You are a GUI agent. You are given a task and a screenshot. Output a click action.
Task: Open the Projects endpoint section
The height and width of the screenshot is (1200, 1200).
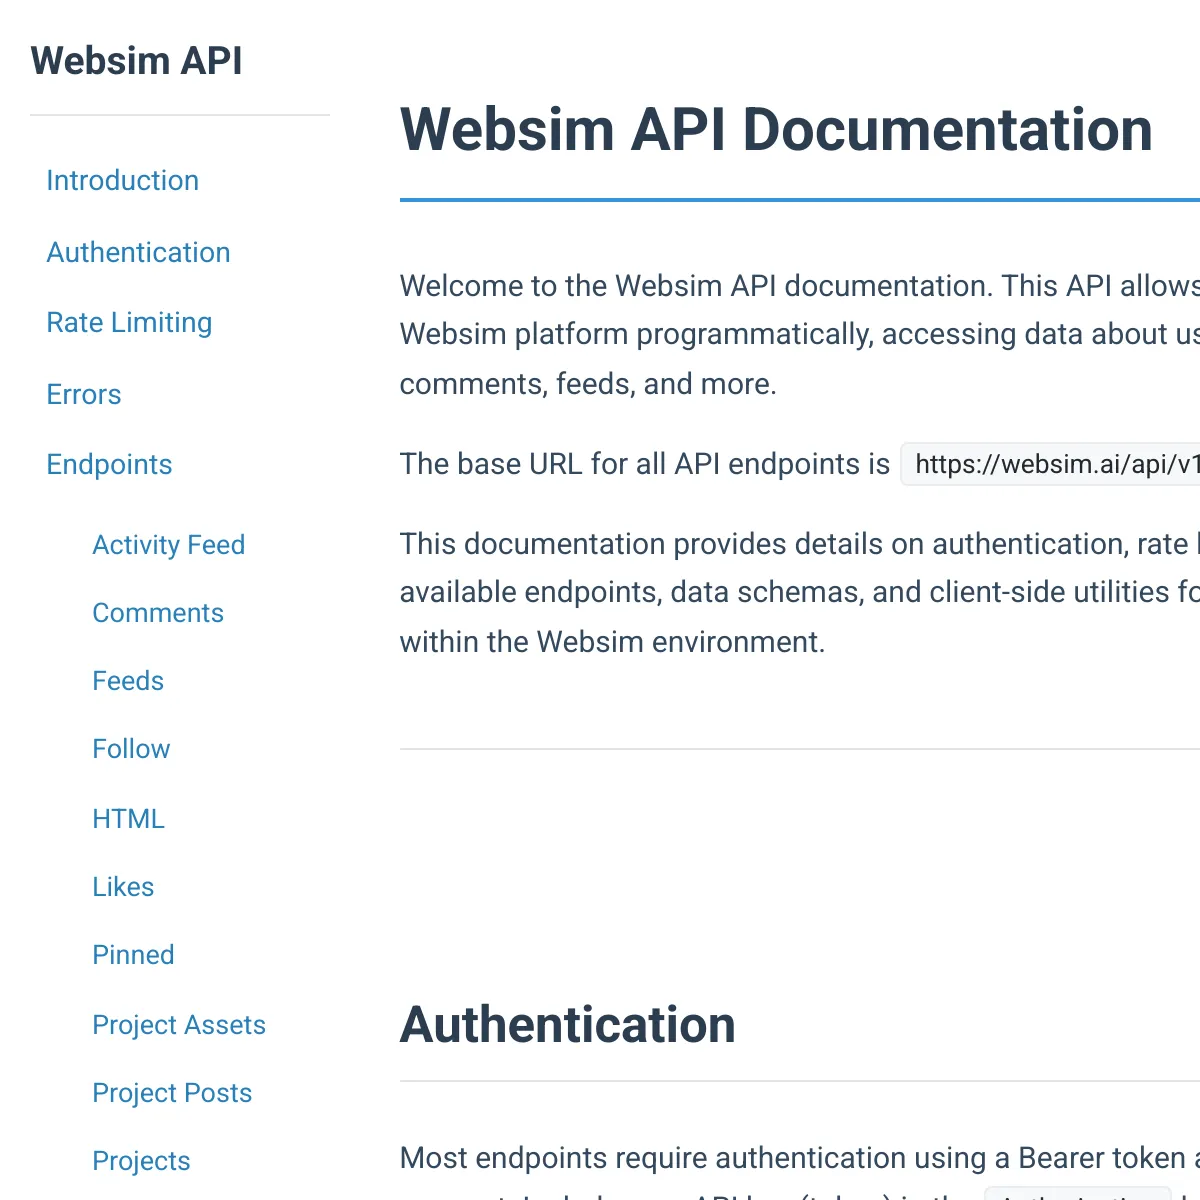click(141, 1161)
